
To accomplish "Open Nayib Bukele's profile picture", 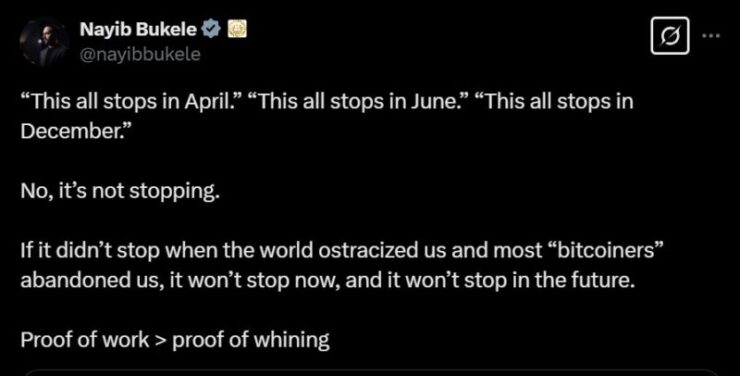I will coord(44,42).
